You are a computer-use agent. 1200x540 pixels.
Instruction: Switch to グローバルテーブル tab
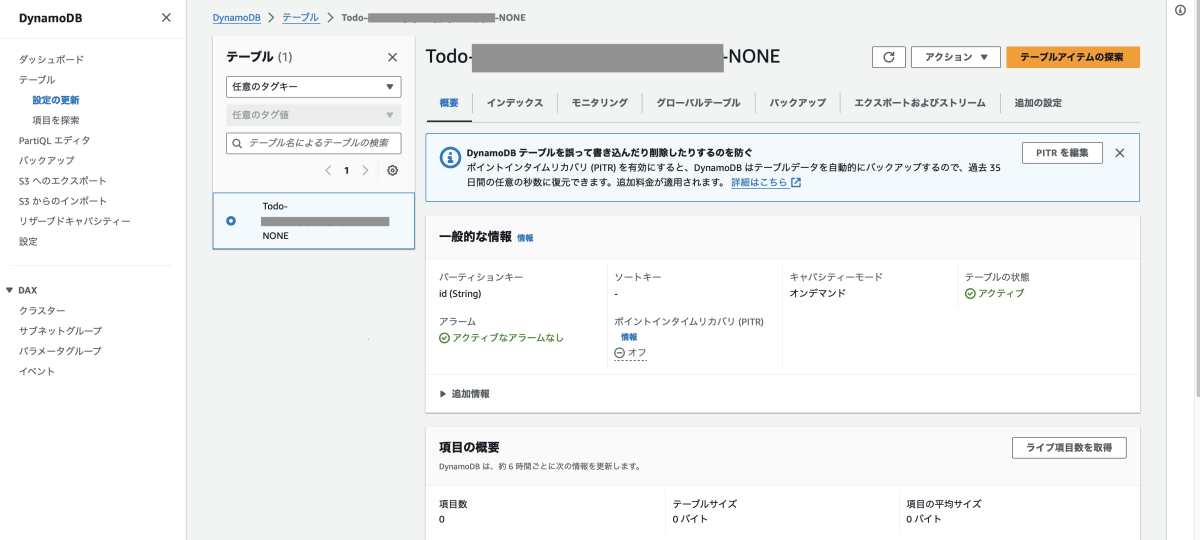(x=698, y=103)
